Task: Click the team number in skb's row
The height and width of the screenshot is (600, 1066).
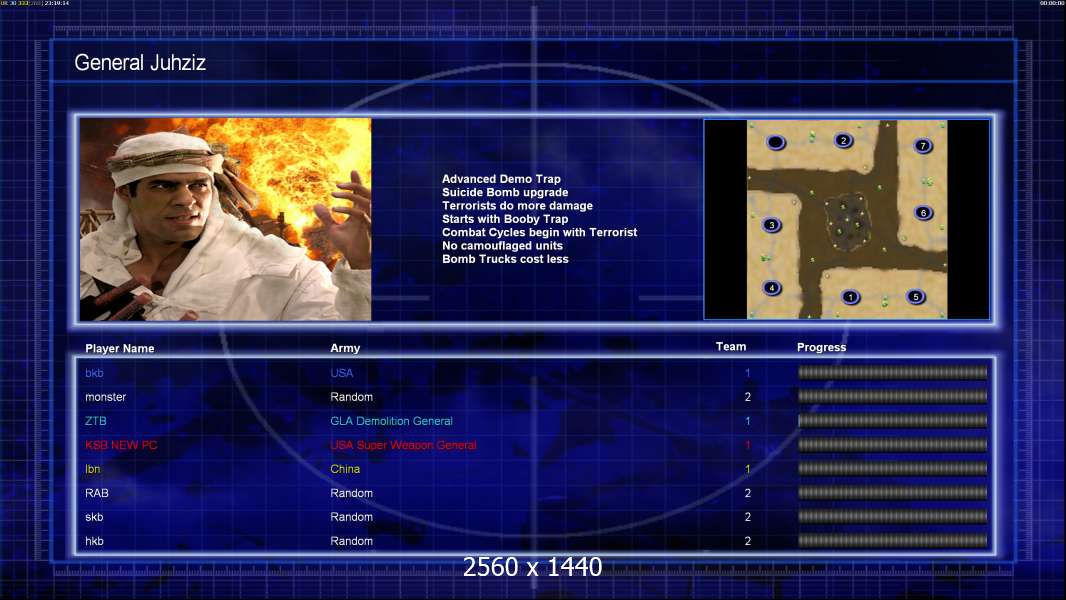Action: click(747, 517)
